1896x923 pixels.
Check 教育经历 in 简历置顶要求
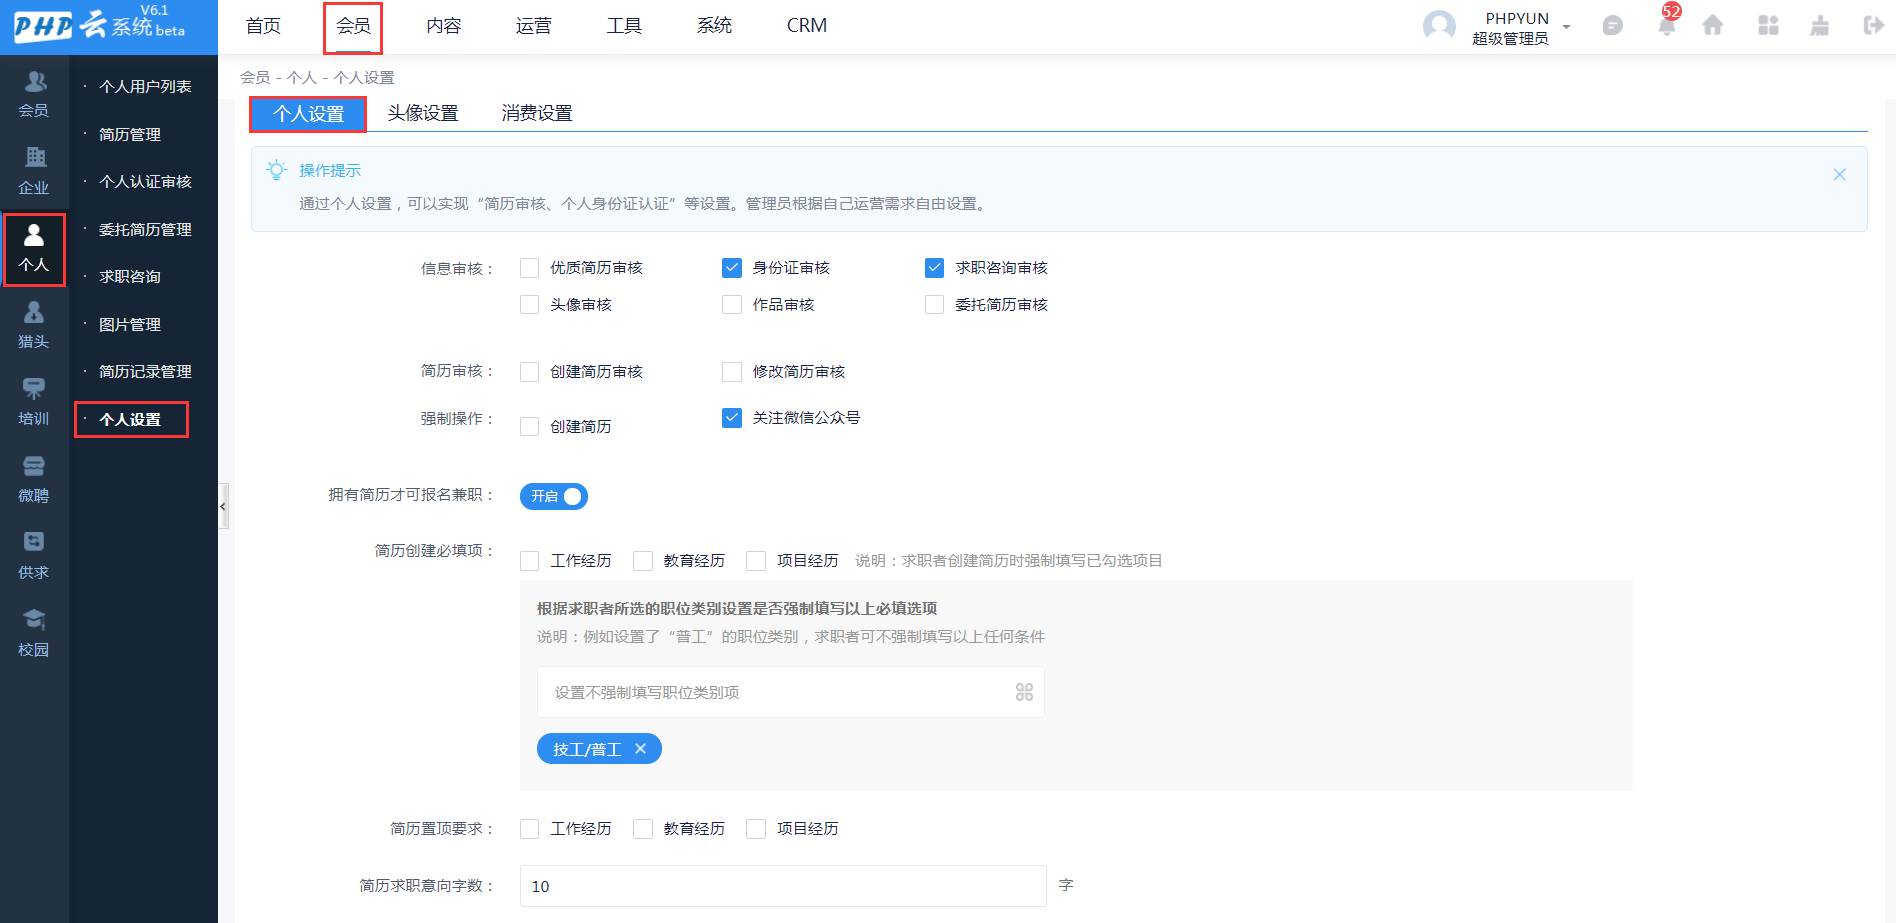point(643,829)
